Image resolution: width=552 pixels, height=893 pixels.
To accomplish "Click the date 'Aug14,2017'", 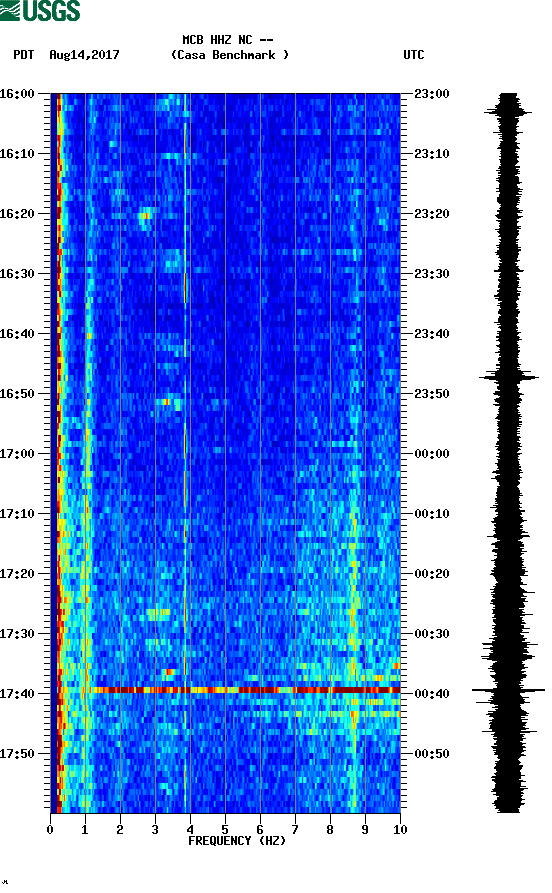I will pyautogui.click(x=84, y=55).
